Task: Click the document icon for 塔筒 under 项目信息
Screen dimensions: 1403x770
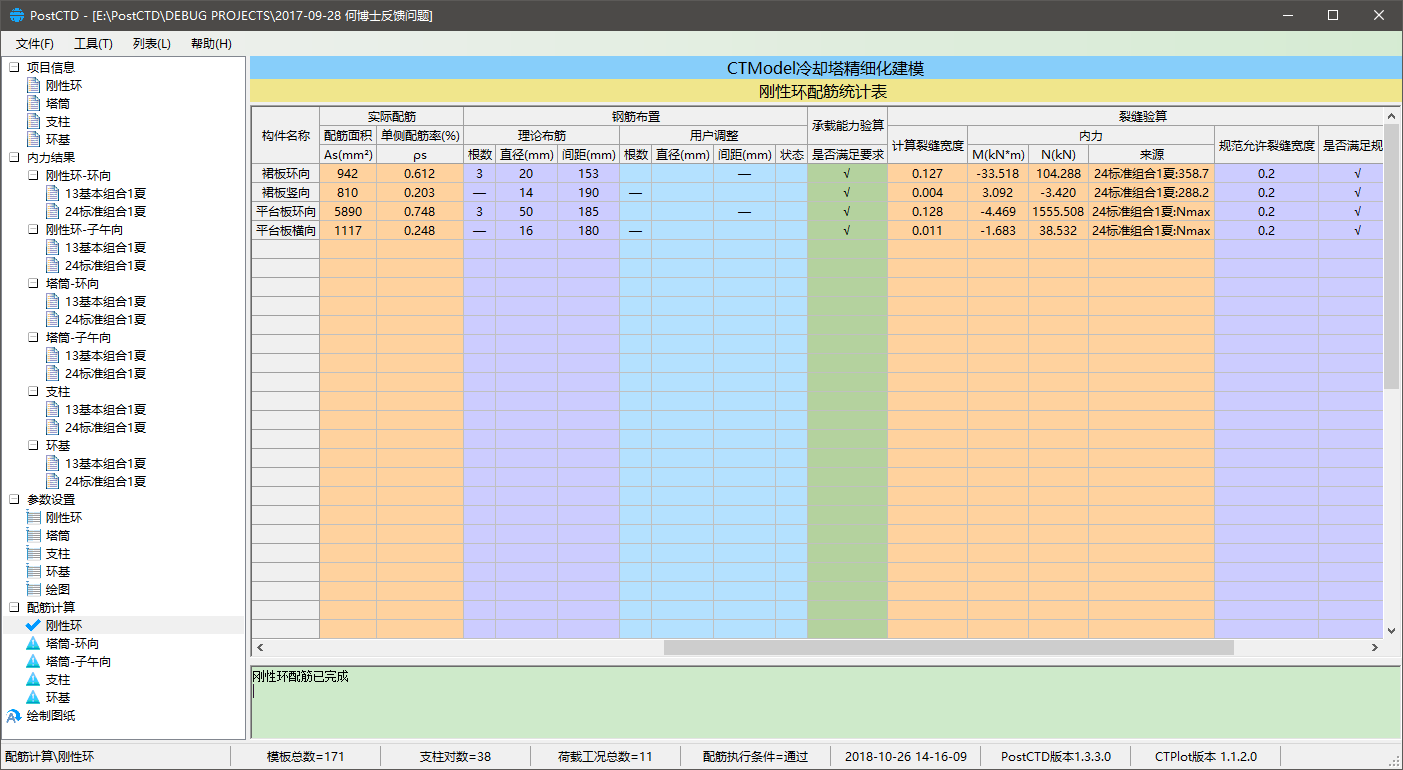Action: pyautogui.click(x=34, y=104)
